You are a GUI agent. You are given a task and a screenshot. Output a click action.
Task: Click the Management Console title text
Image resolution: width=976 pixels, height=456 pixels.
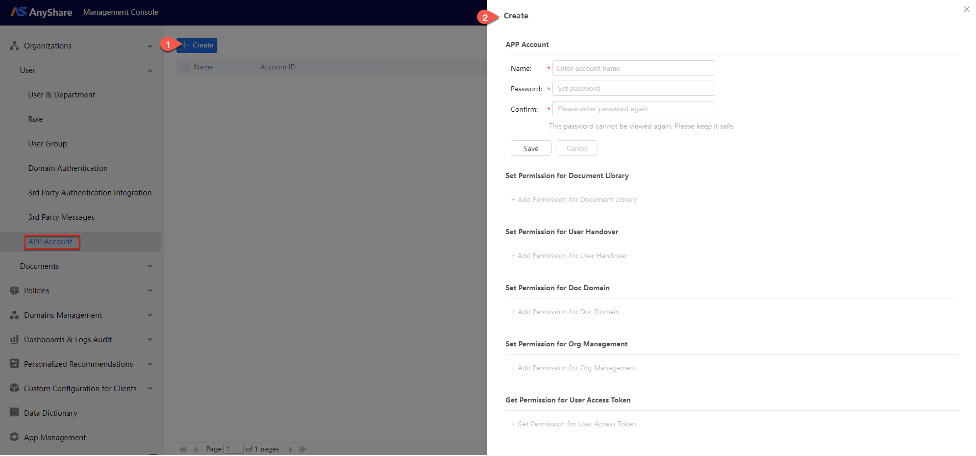(x=121, y=12)
